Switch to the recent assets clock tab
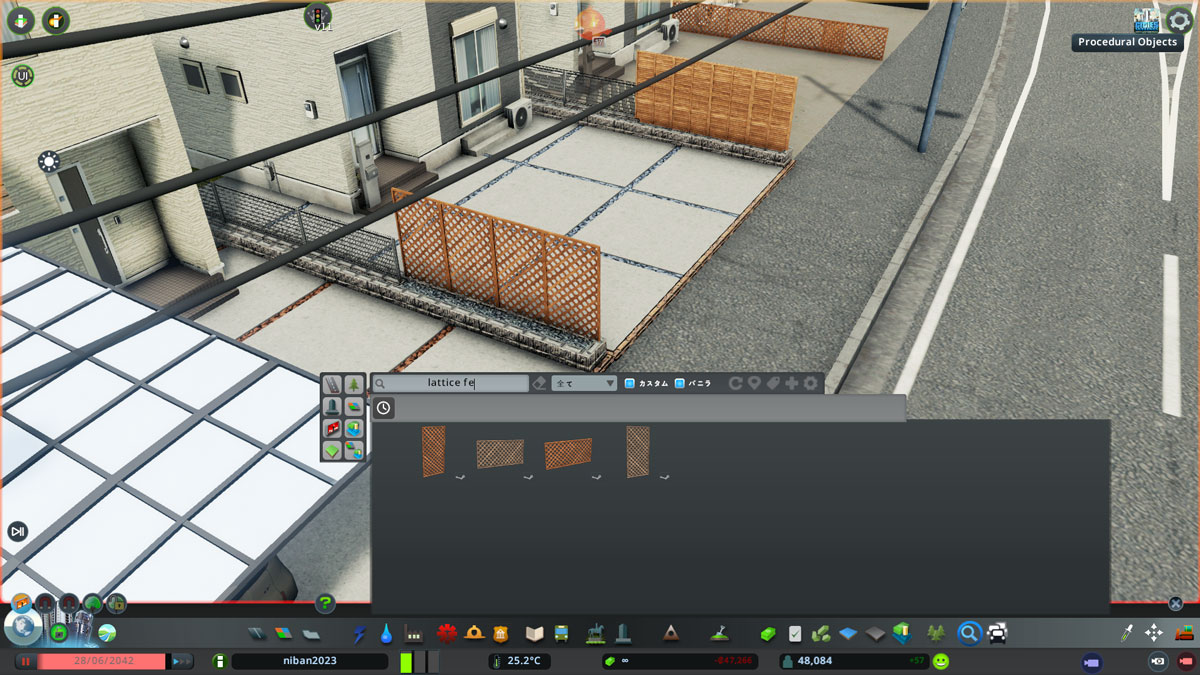Image resolution: width=1200 pixels, height=675 pixels. (383, 407)
